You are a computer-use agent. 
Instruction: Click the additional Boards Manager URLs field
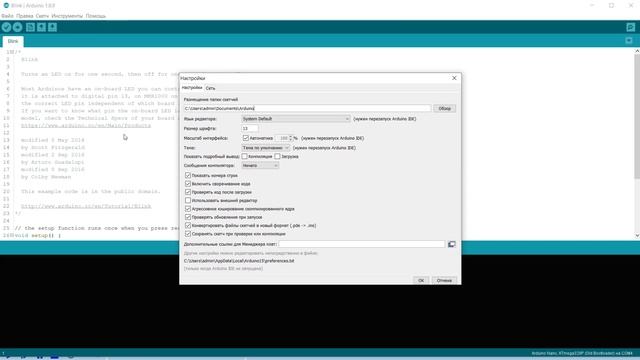coord(362,244)
